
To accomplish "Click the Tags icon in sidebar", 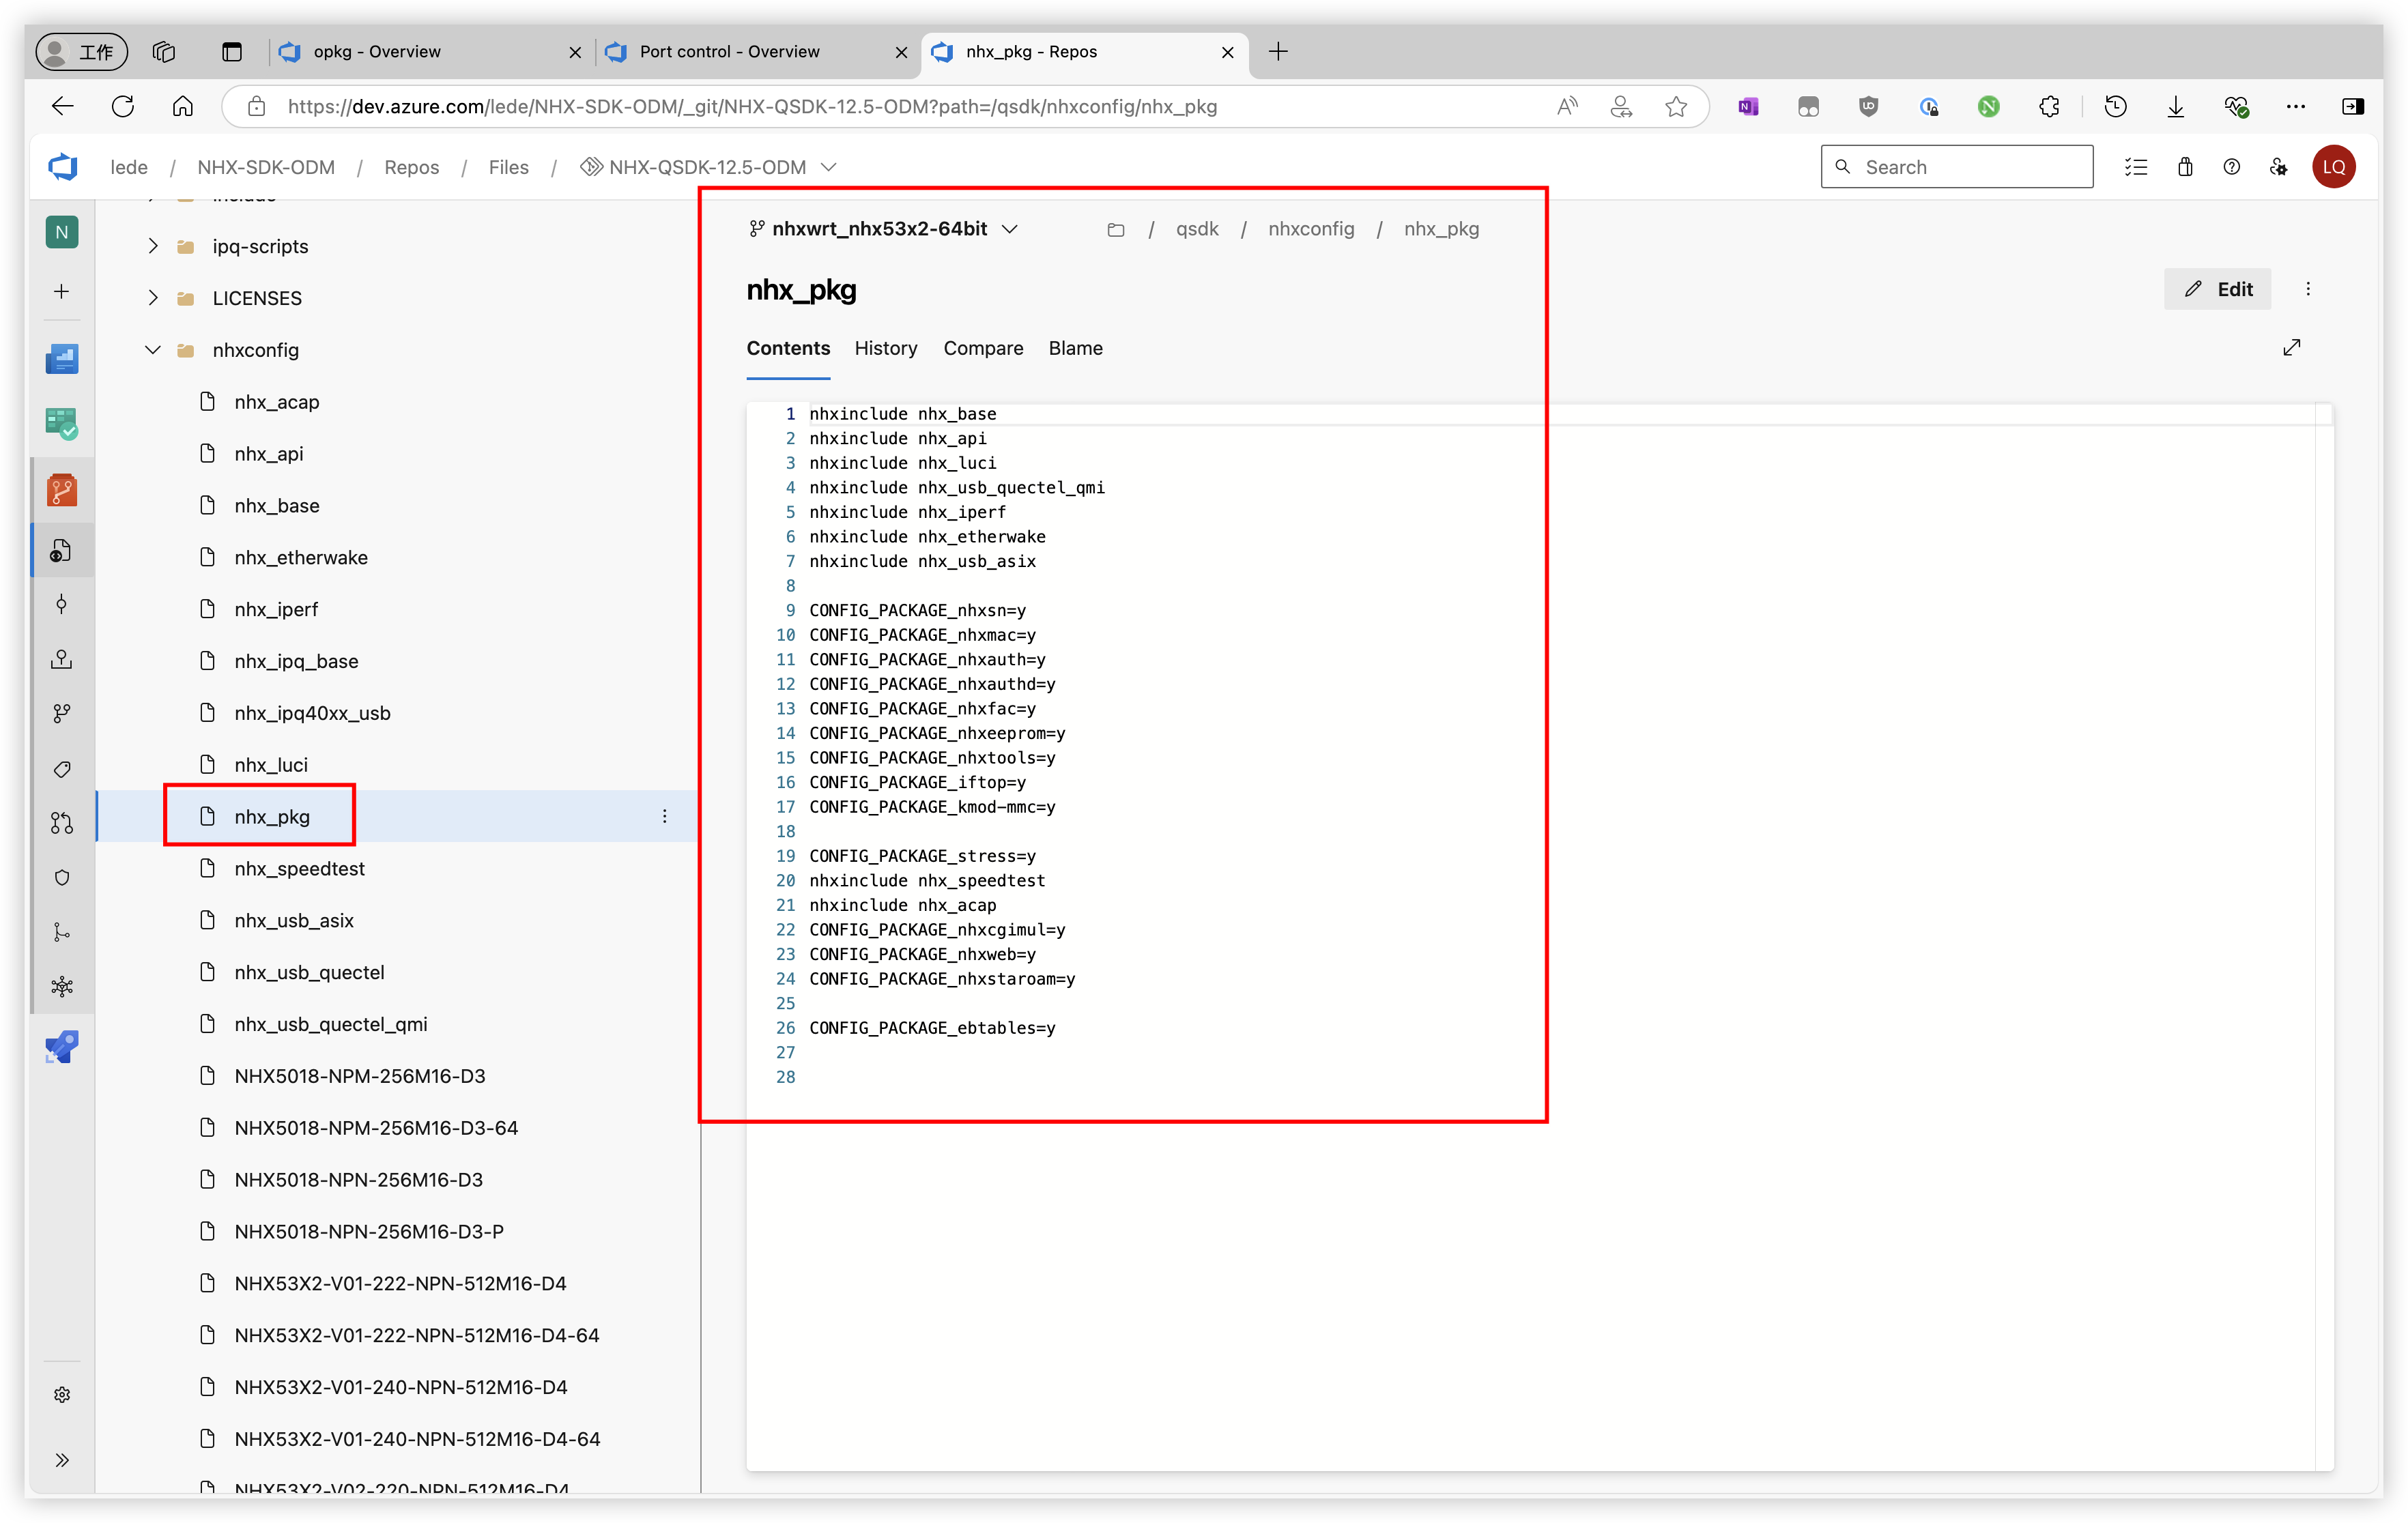I will (62, 768).
